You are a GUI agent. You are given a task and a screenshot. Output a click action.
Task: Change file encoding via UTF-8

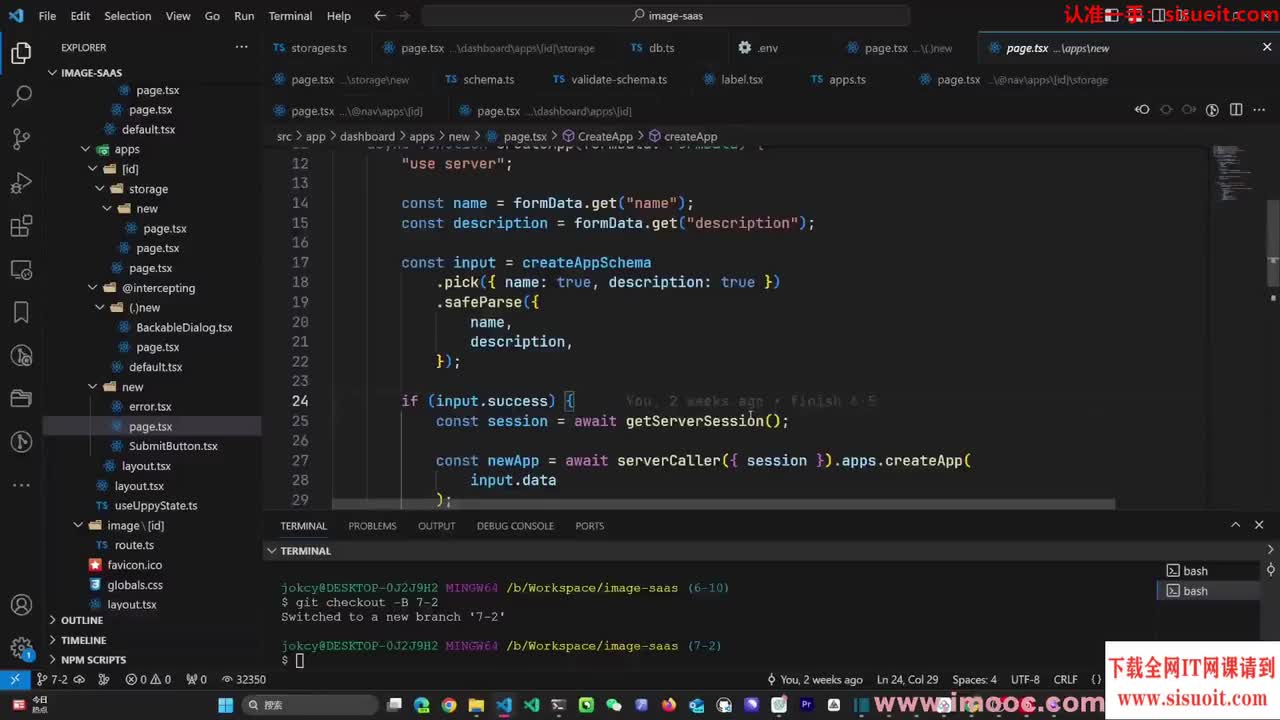[x=1025, y=679]
